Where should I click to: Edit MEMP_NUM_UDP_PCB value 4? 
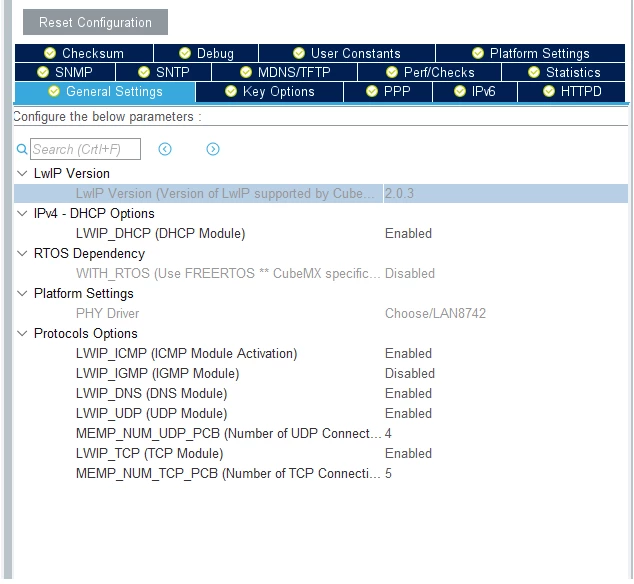[x=388, y=434]
